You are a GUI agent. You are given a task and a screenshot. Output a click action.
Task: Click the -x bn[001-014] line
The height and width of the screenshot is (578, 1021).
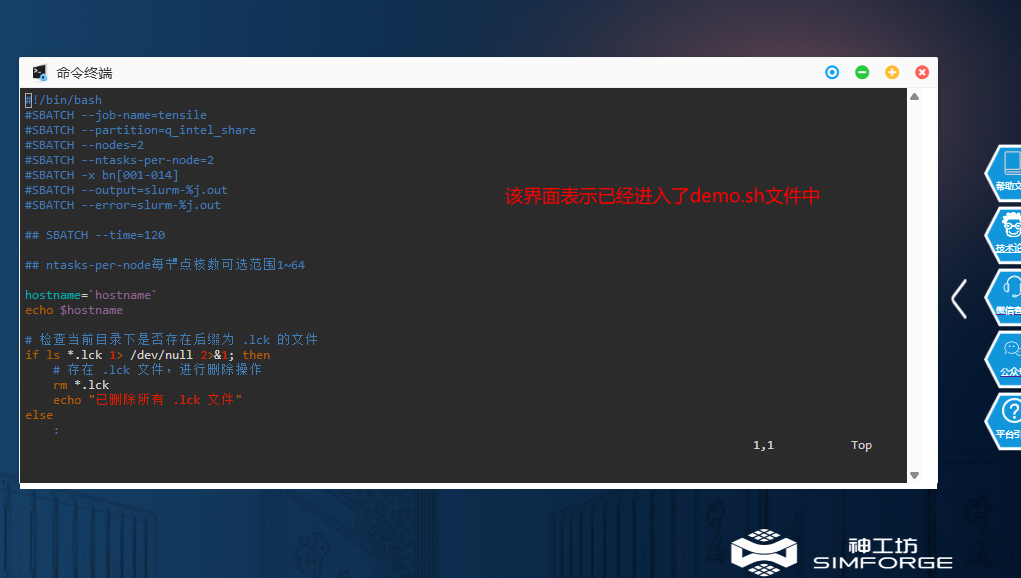tap(102, 174)
